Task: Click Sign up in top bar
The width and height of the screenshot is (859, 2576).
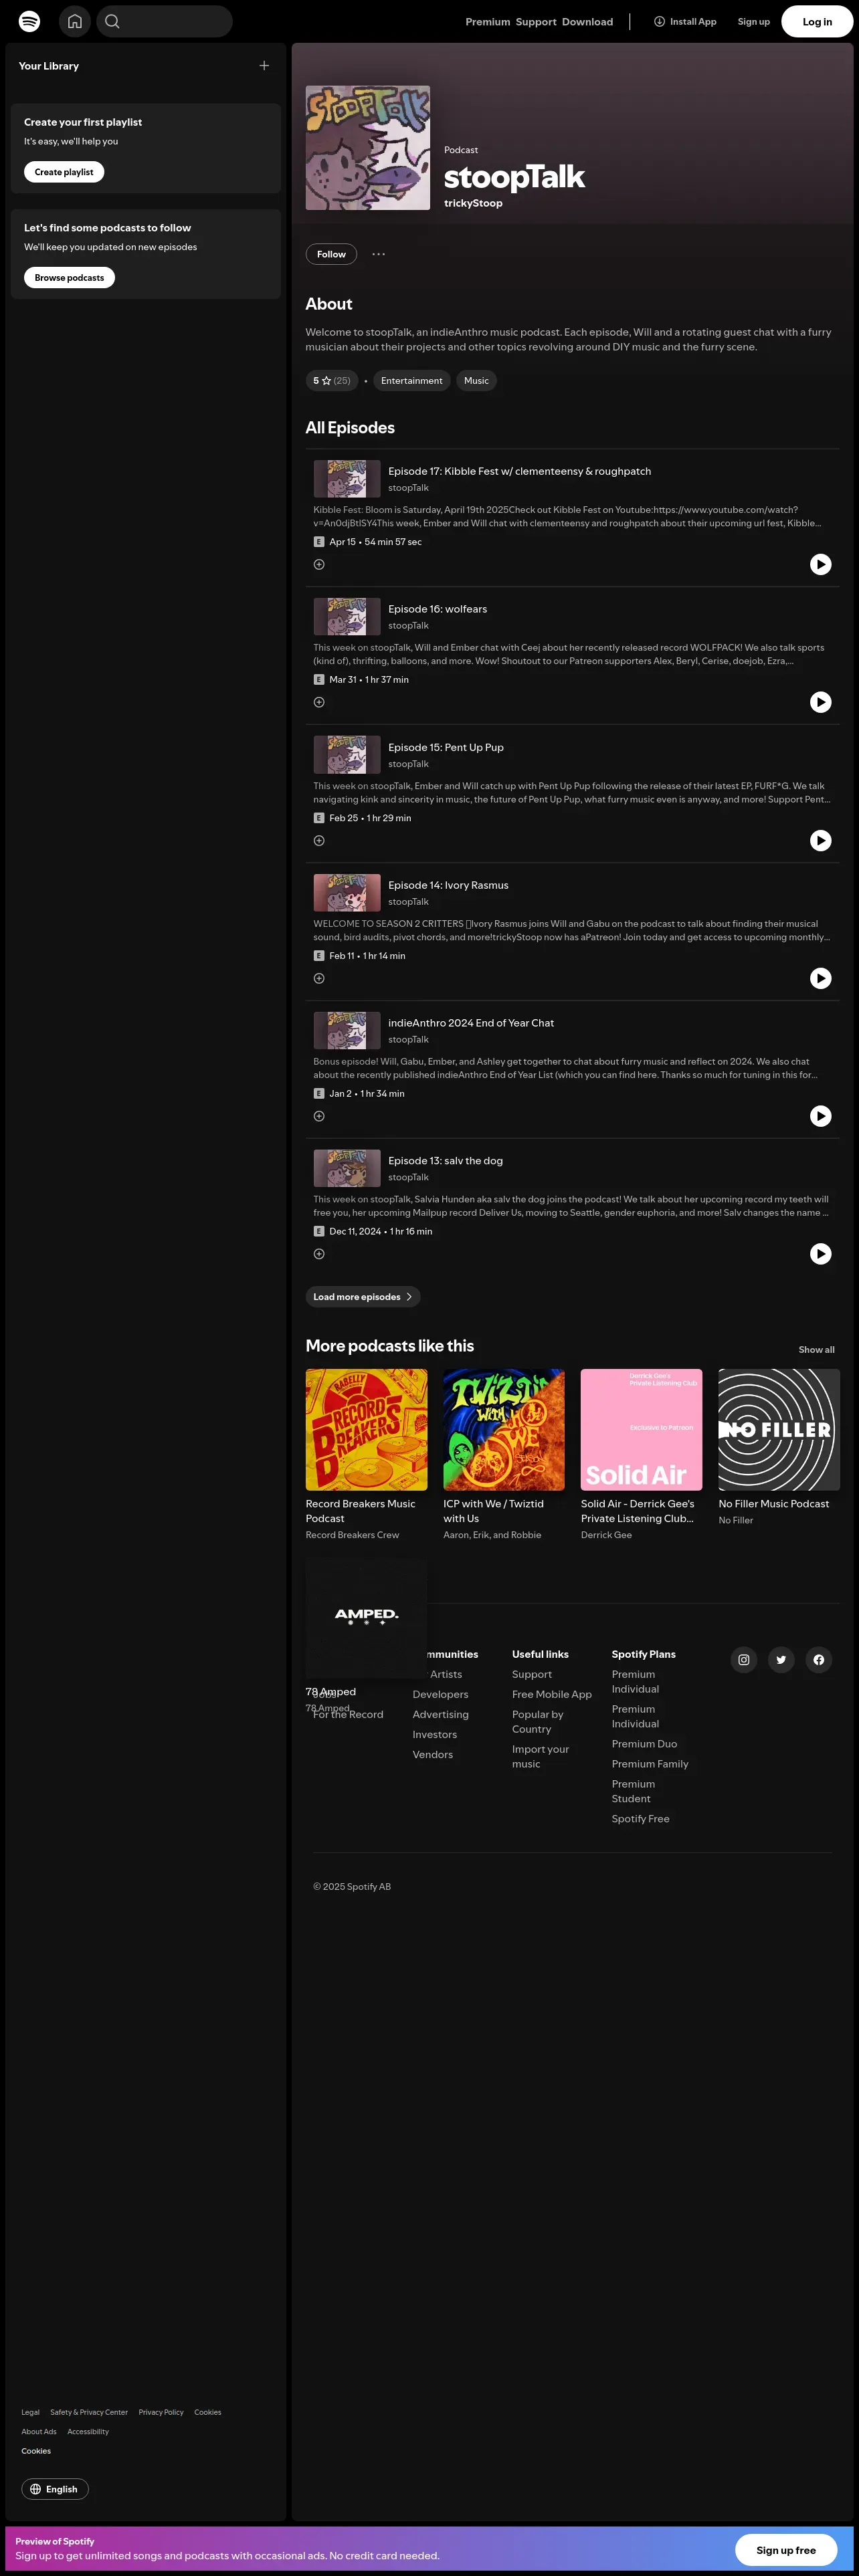Action: (754, 22)
